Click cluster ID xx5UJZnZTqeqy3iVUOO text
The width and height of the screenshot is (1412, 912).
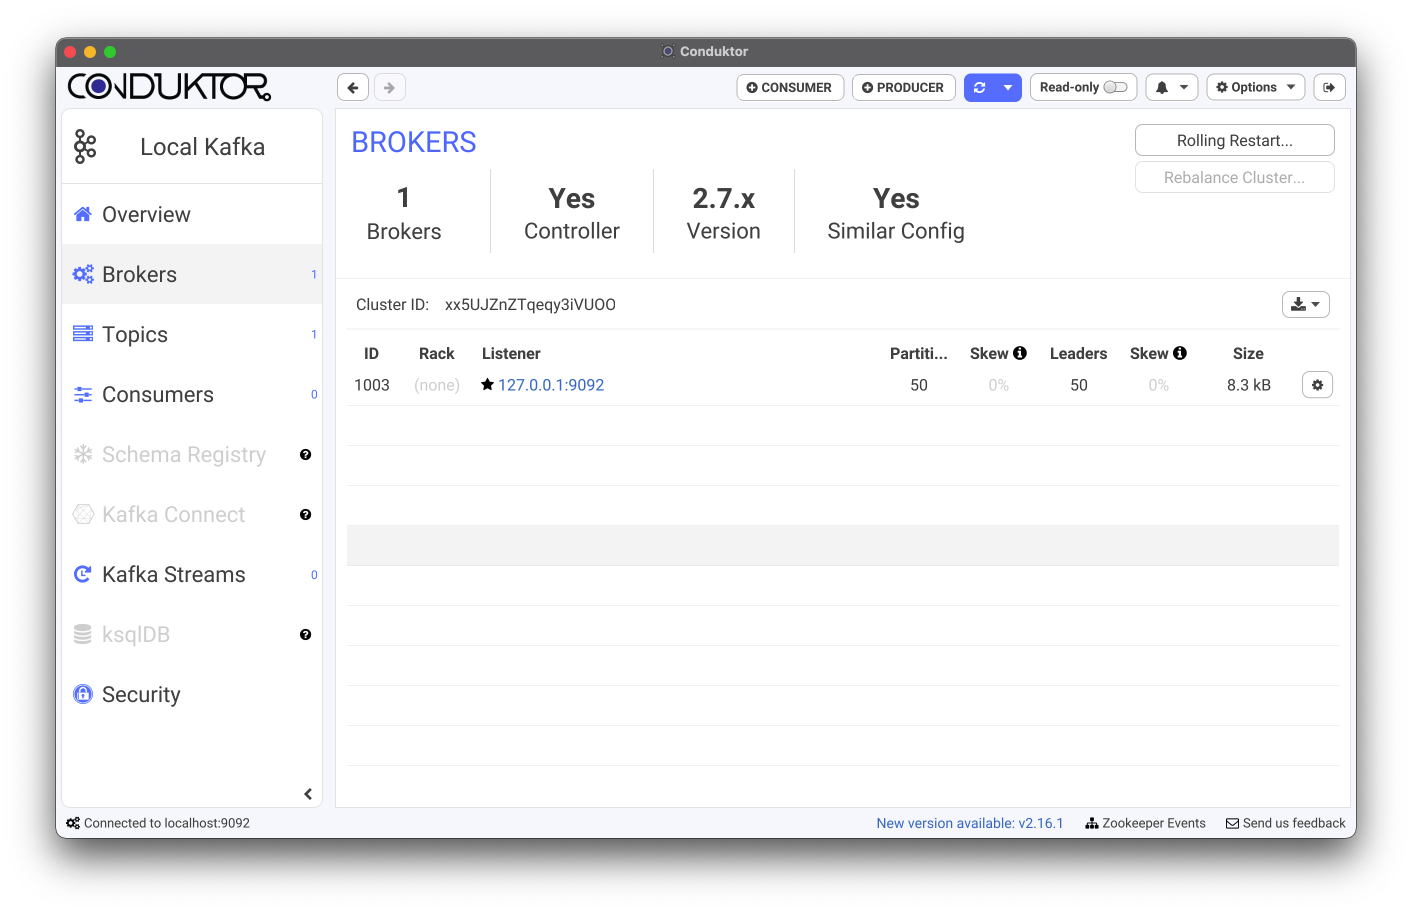530,305
